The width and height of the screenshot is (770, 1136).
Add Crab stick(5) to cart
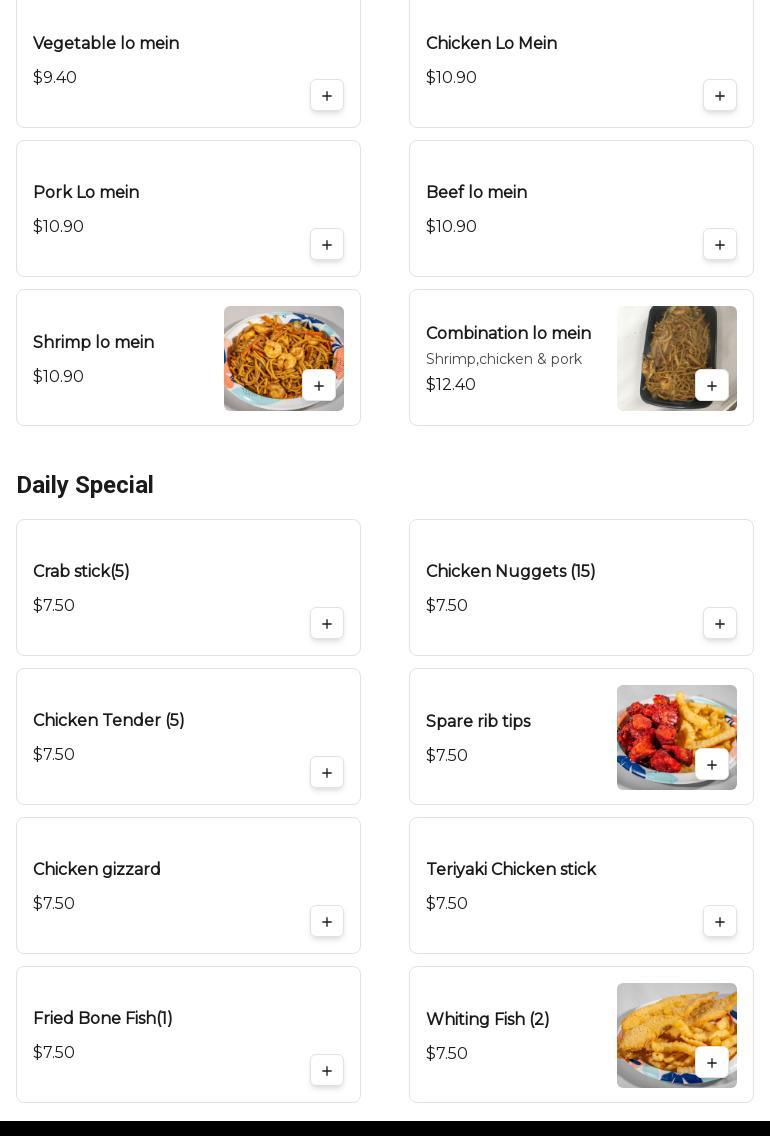[x=327, y=624]
